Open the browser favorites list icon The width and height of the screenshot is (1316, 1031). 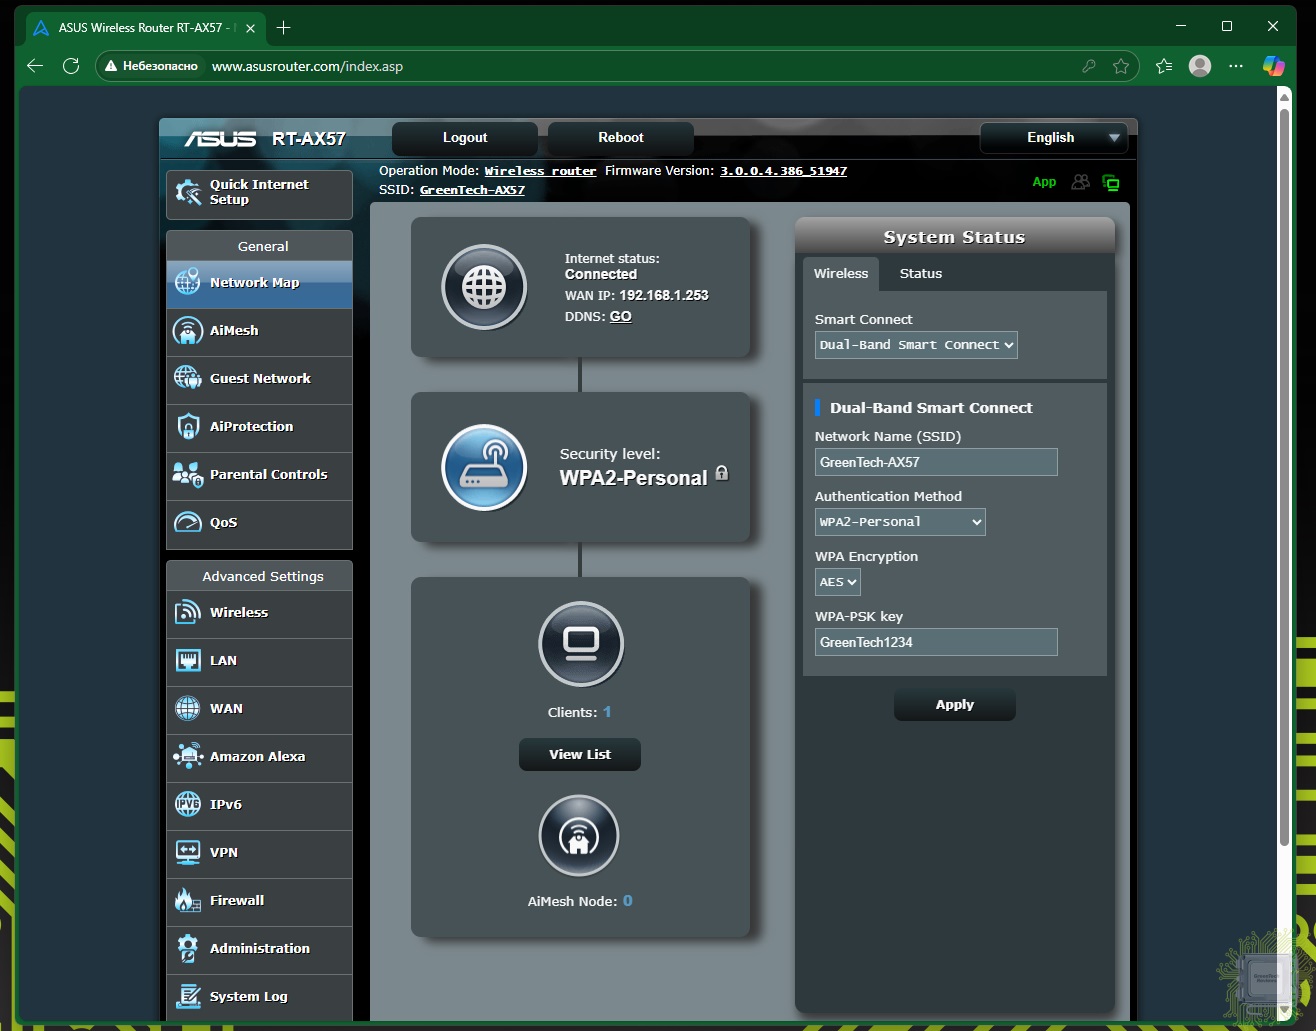point(1164,66)
